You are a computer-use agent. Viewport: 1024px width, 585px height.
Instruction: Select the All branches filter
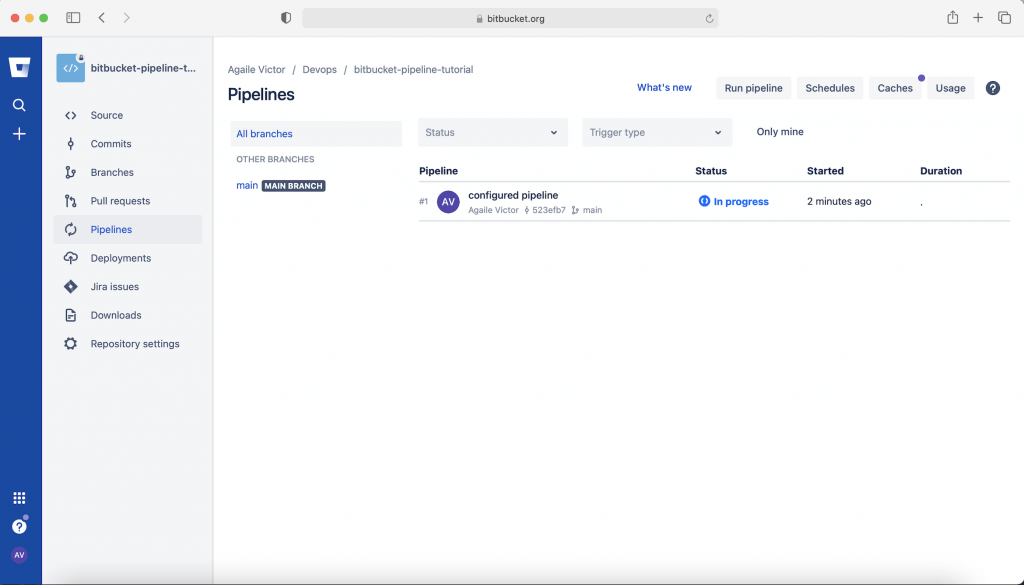tap(316, 134)
